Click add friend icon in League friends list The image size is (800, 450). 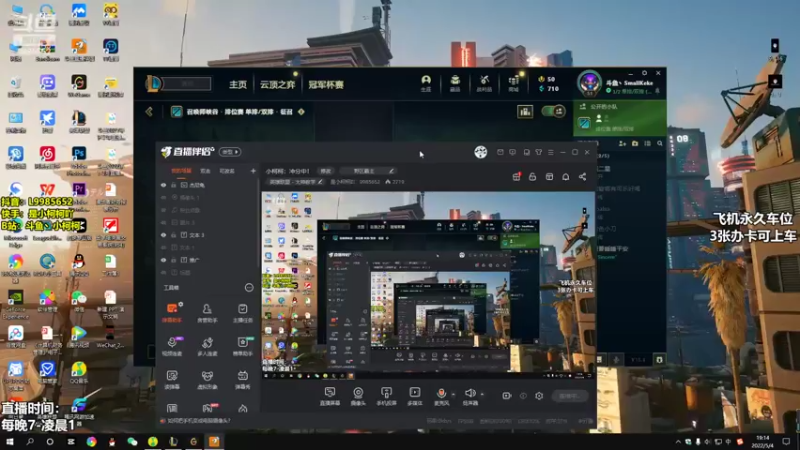[x=622, y=144]
